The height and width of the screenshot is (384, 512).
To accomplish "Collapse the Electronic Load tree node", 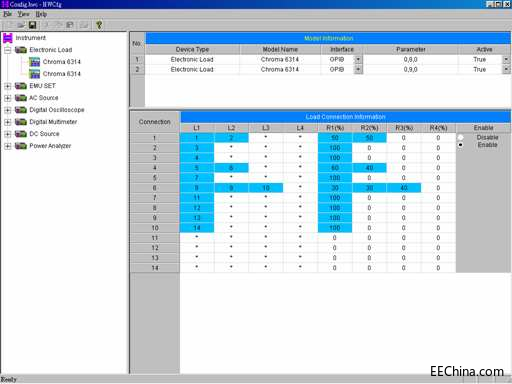I will (x=8, y=50).
